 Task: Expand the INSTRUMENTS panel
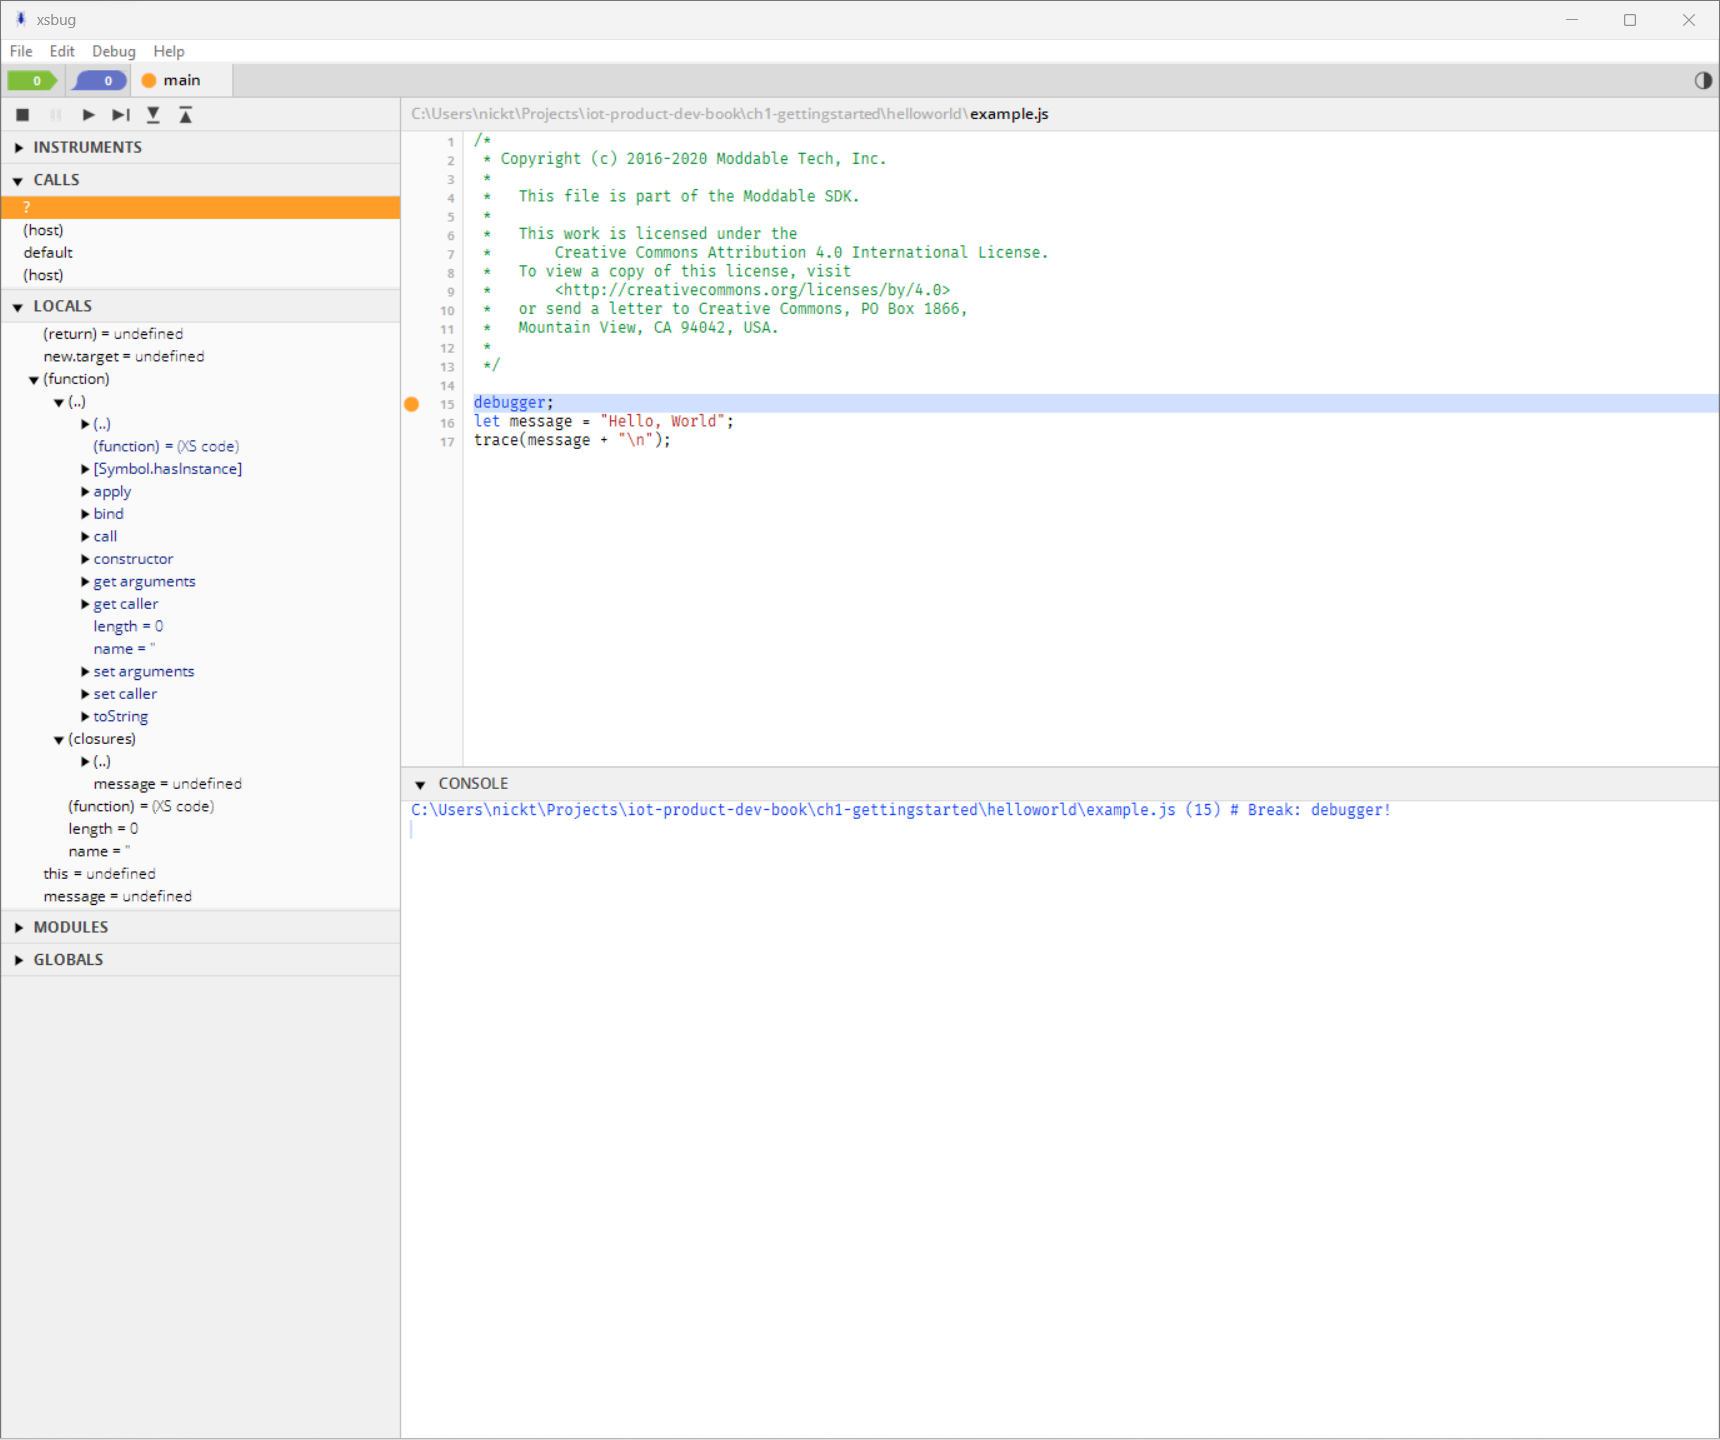pyautogui.click(x=18, y=146)
